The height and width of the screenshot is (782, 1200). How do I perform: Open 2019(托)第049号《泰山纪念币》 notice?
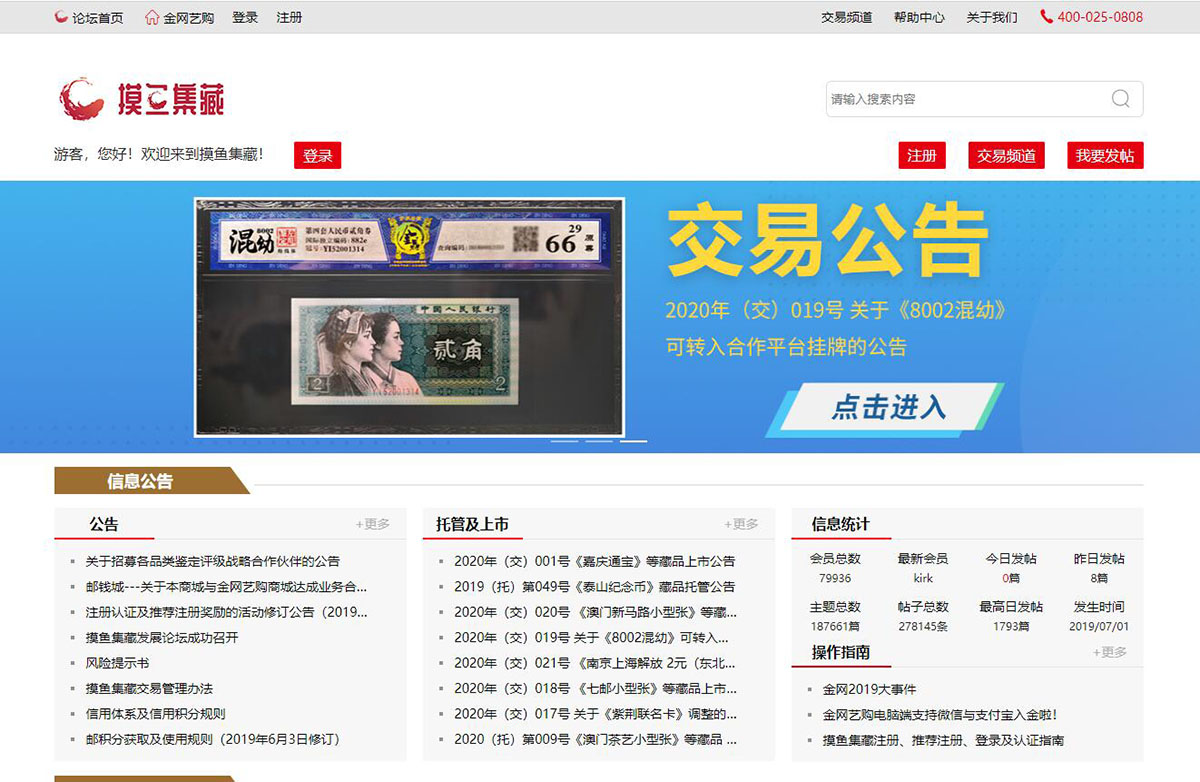[x=594, y=587]
